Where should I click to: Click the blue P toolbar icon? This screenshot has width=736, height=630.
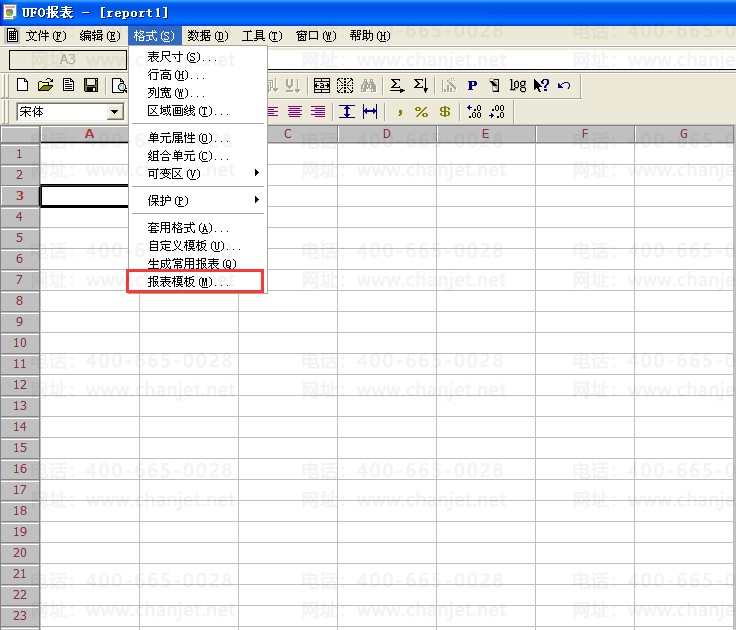[472, 85]
